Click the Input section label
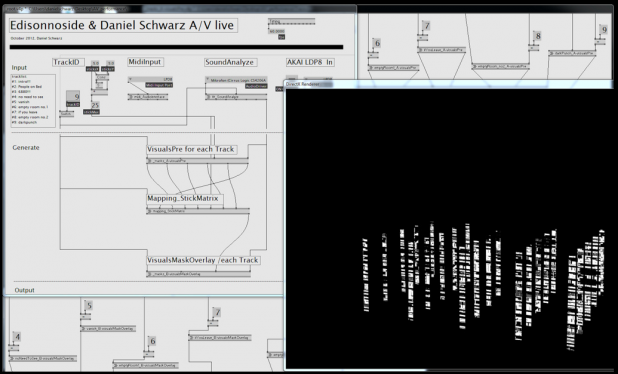Screen dimensions: 618x374 19,68
